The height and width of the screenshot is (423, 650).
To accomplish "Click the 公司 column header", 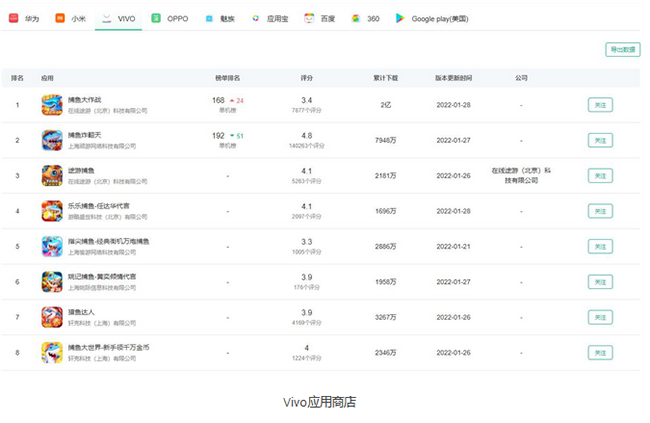I will tap(521, 78).
